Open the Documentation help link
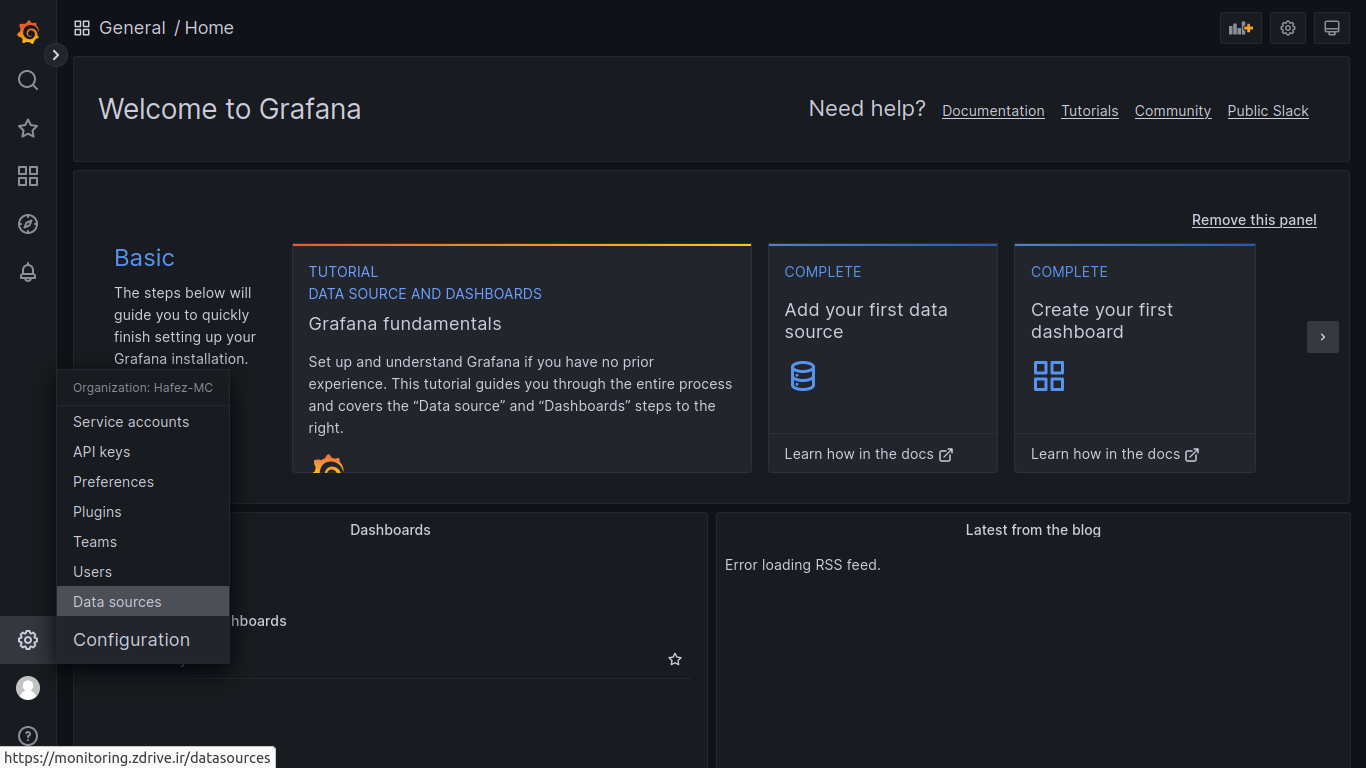The width and height of the screenshot is (1366, 768). pyautogui.click(x=993, y=111)
